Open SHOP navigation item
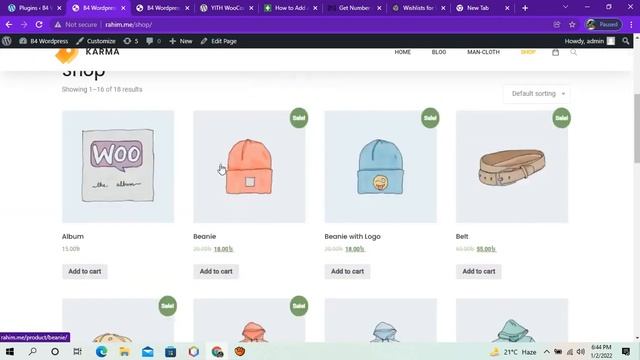This screenshot has width=640, height=360. tap(528, 52)
